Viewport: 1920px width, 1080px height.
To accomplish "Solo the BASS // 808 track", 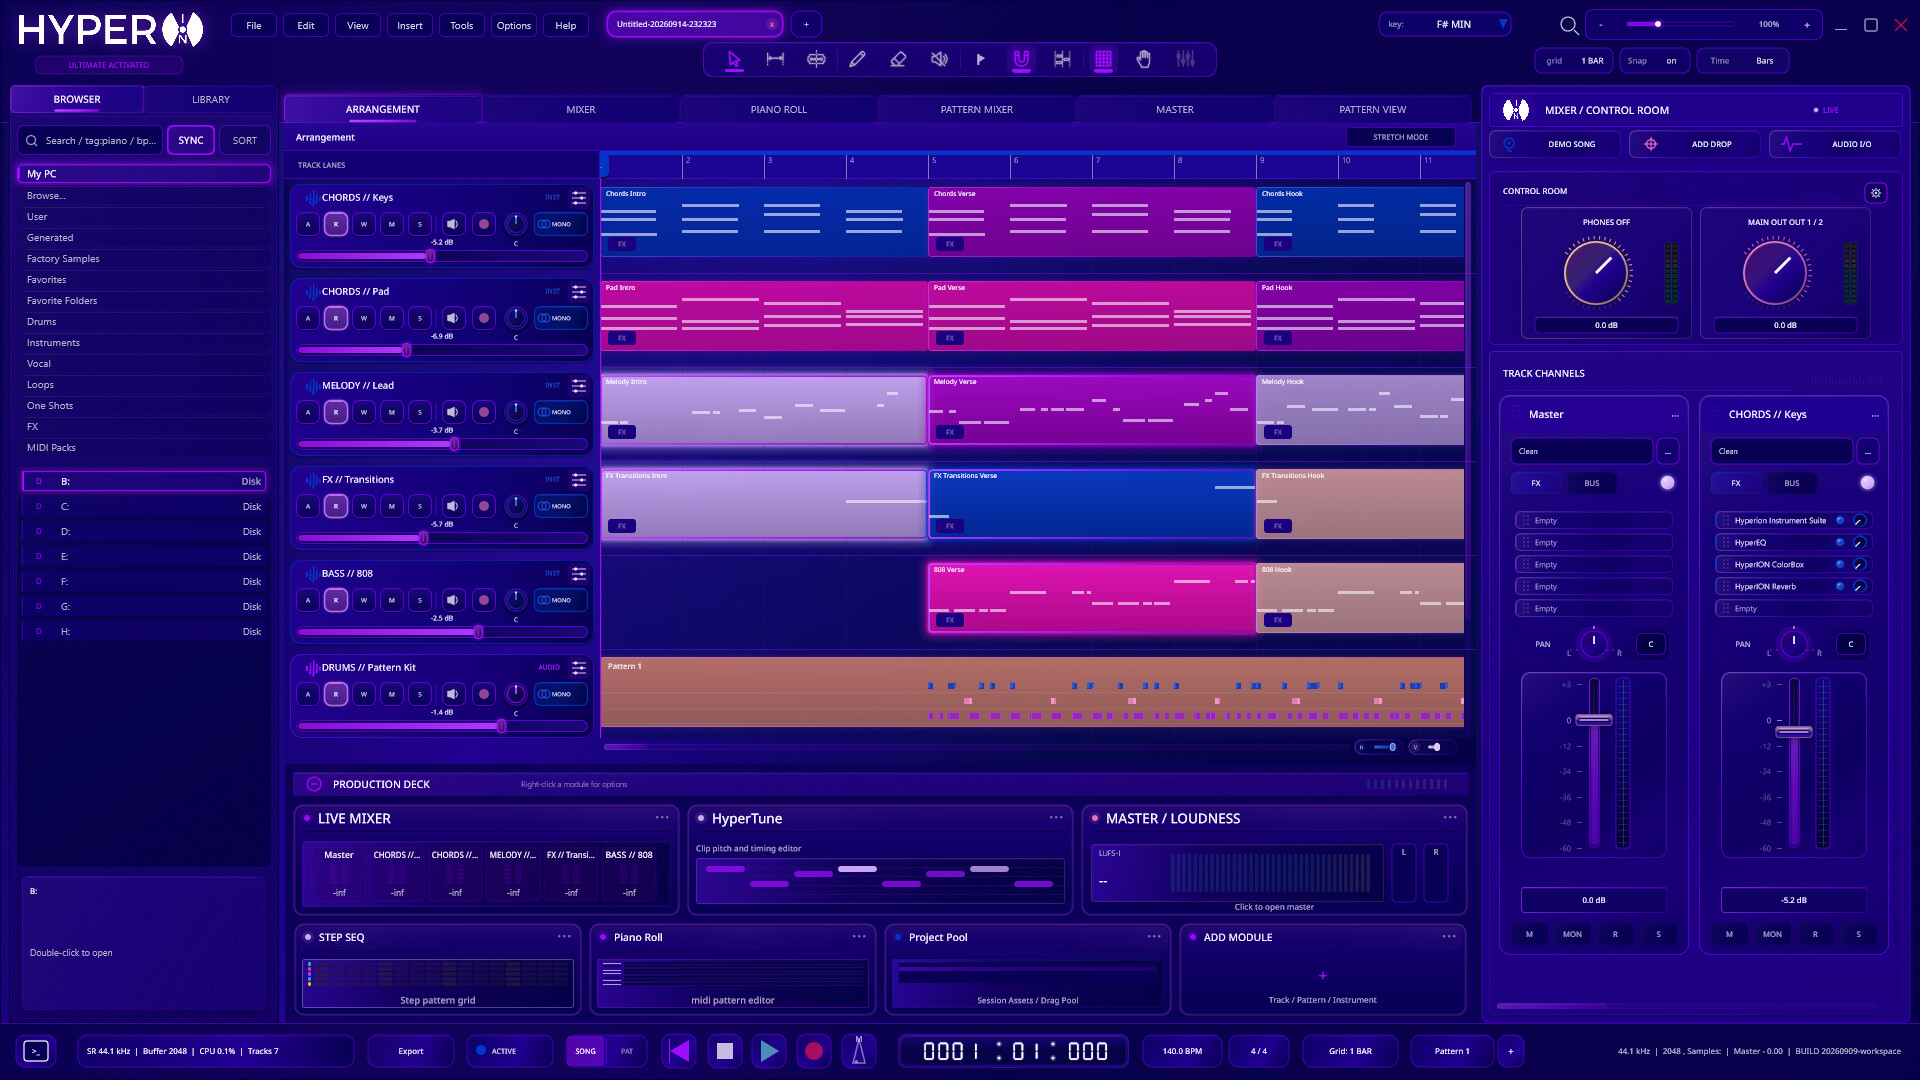I will [x=420, y=600].
